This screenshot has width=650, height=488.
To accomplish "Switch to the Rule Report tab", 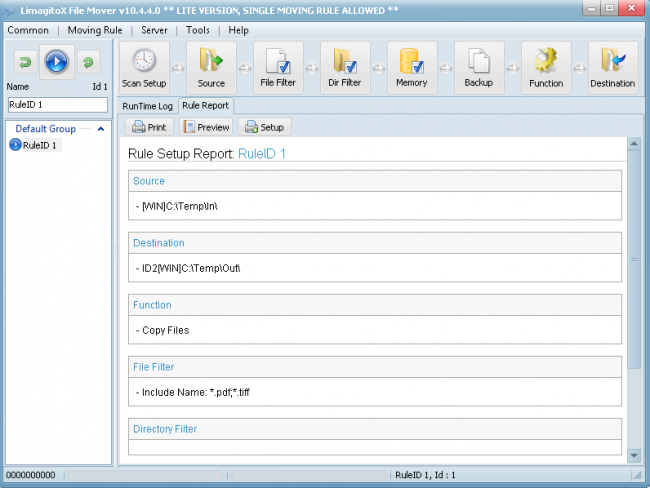I will point(206,106).
